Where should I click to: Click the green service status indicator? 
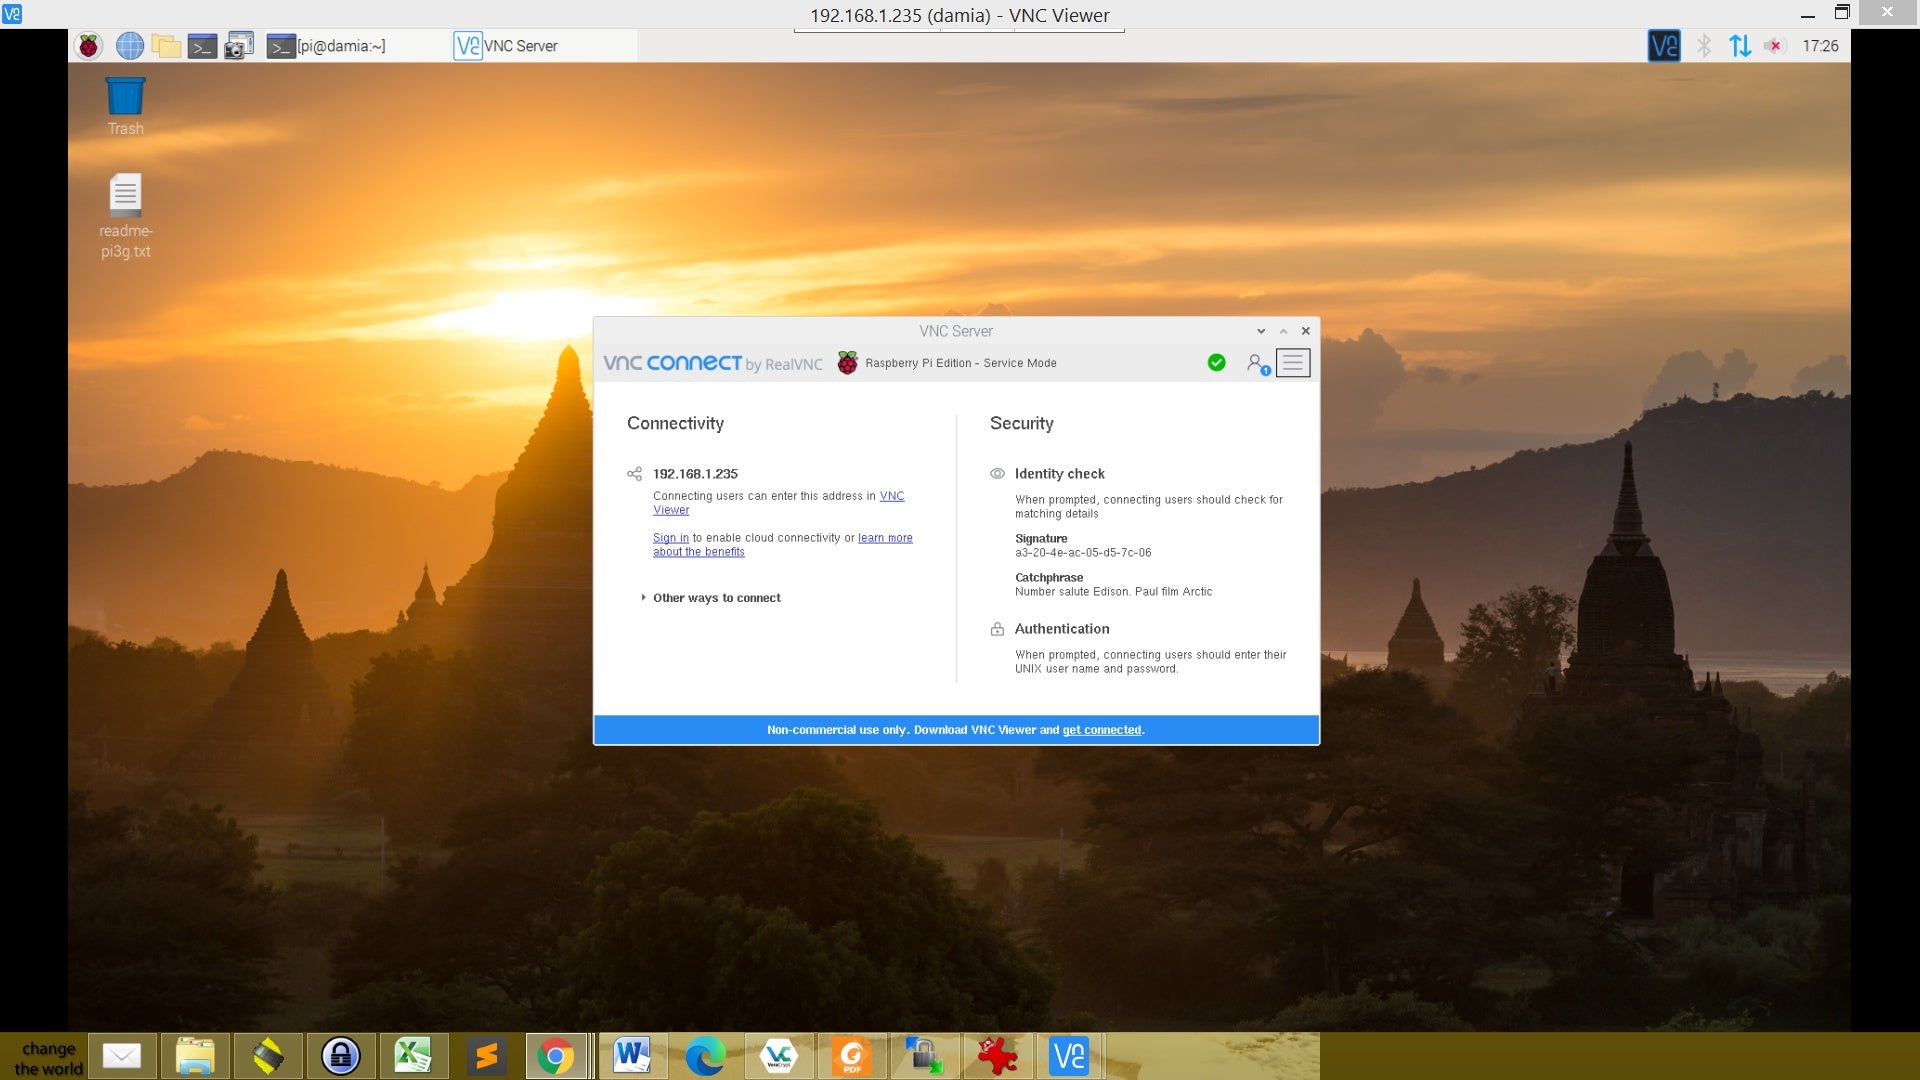[x=1217, y=362]
